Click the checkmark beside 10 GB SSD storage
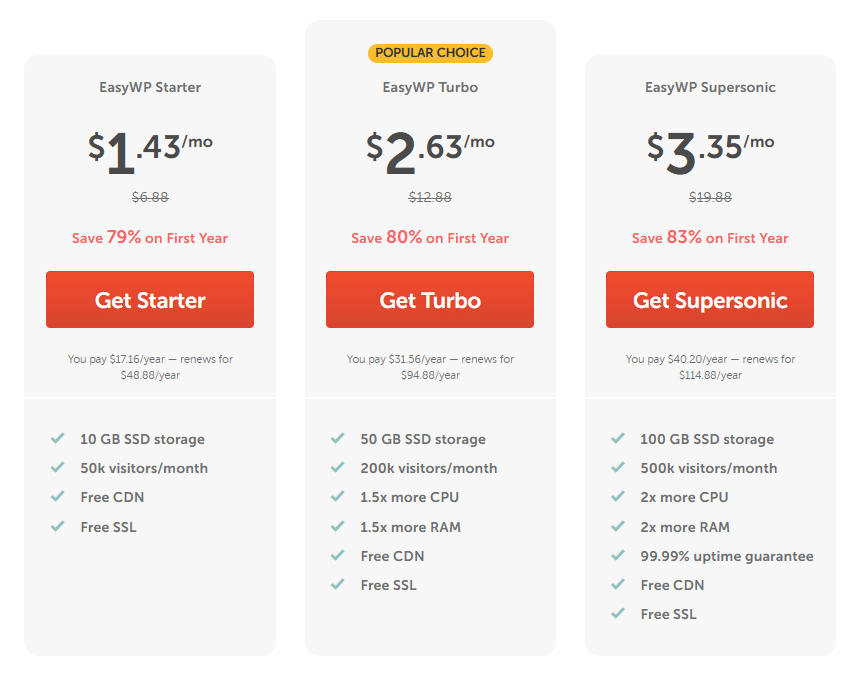861x679 pixels. click(58, 439)
